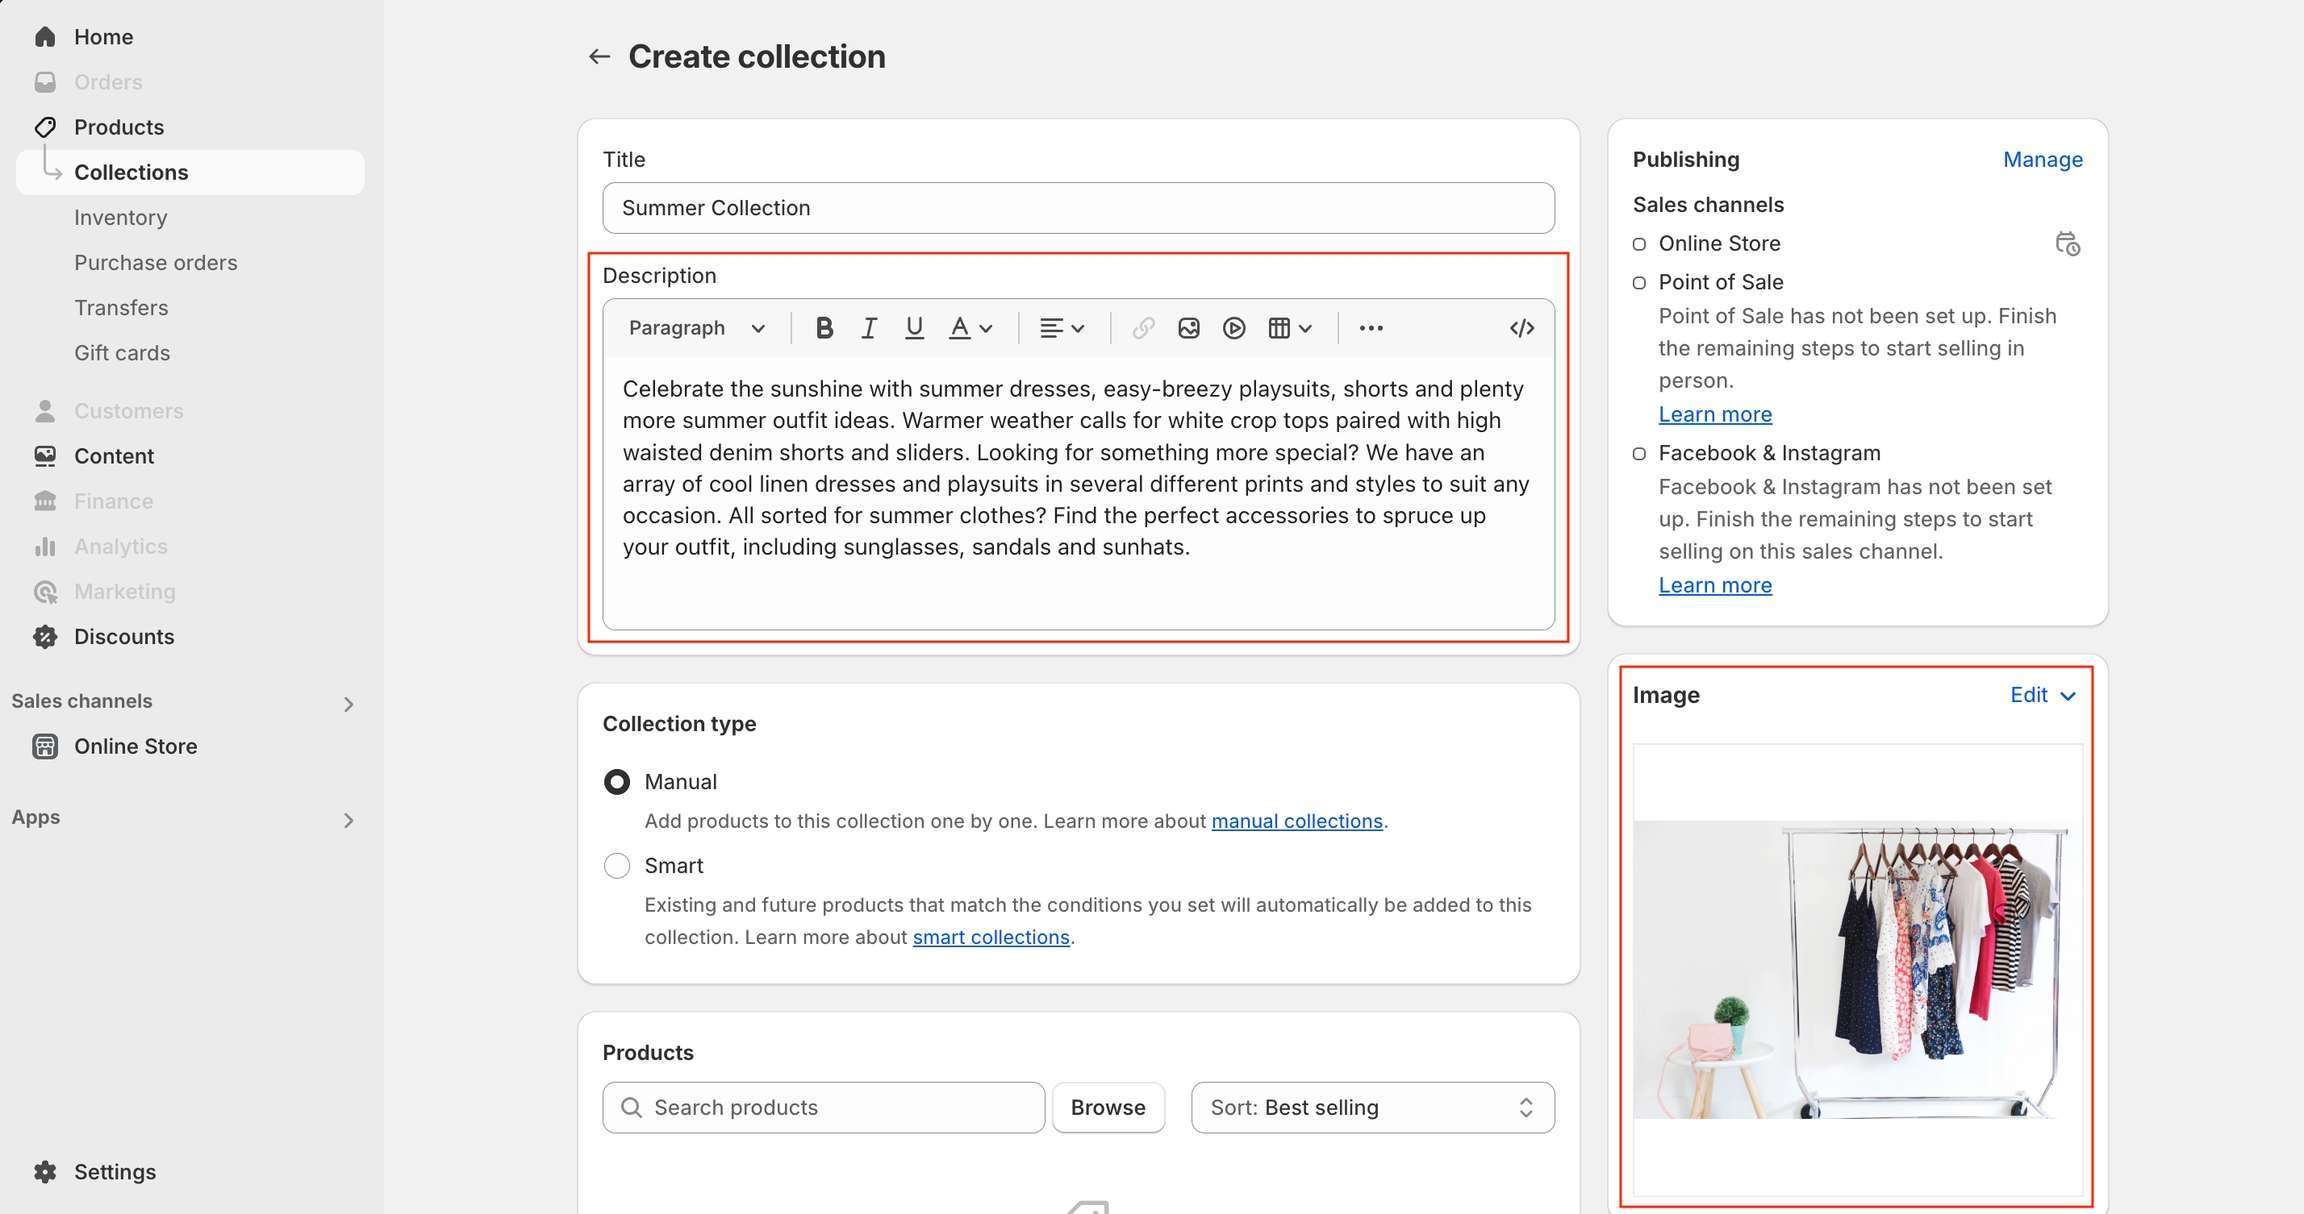Click the underline formatting icon
Screen dimensions: 2304x1214
click(x=913, y=328)
